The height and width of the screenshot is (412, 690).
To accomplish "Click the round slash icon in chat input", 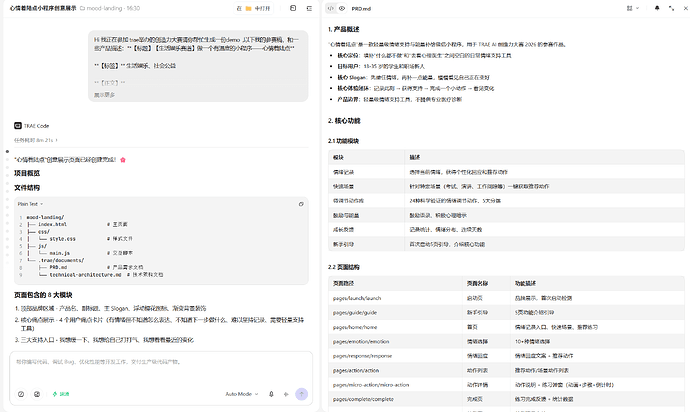I will click(x=21, y=394).
